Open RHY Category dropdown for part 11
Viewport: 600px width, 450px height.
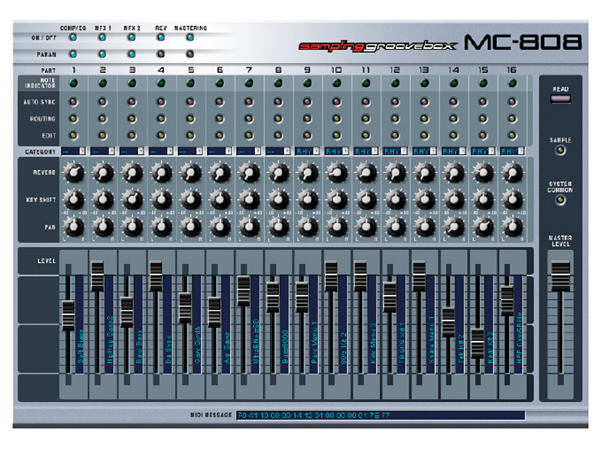(x=366, y=152)
